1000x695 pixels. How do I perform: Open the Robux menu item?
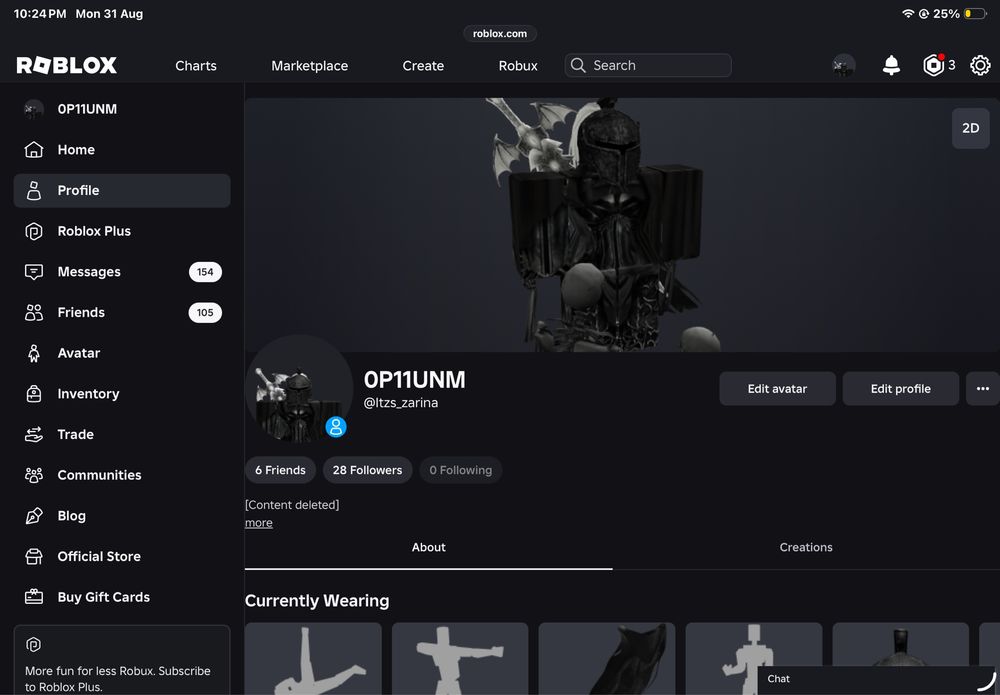click(518, 66)
